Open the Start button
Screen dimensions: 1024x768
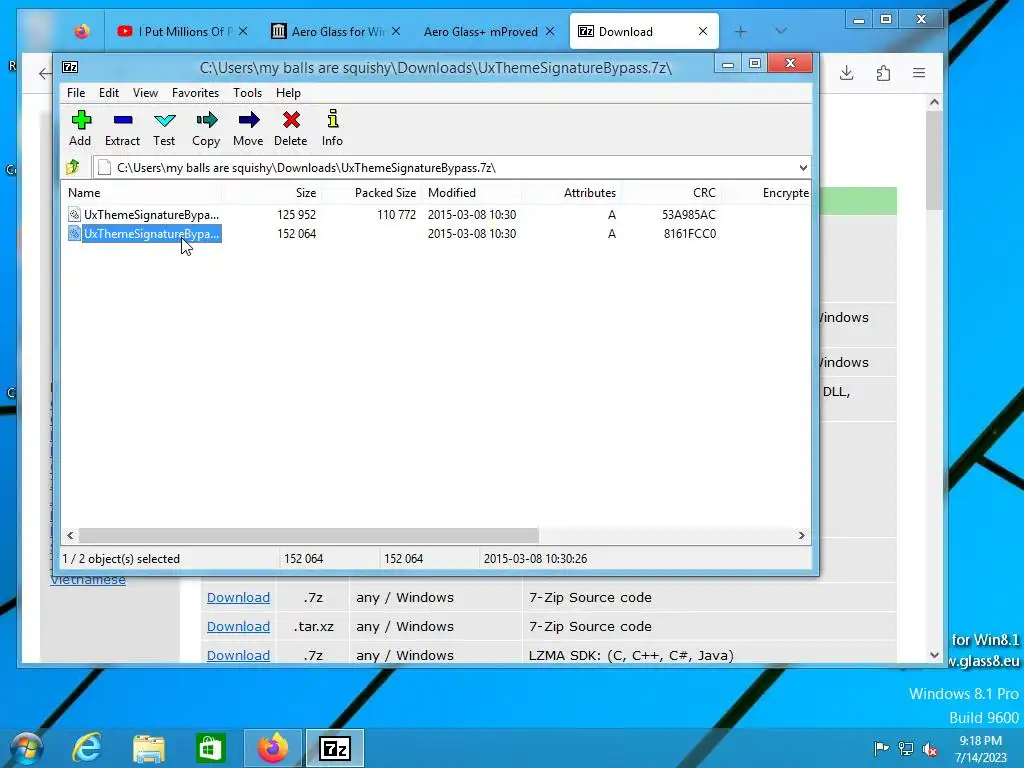click(25, 748)
